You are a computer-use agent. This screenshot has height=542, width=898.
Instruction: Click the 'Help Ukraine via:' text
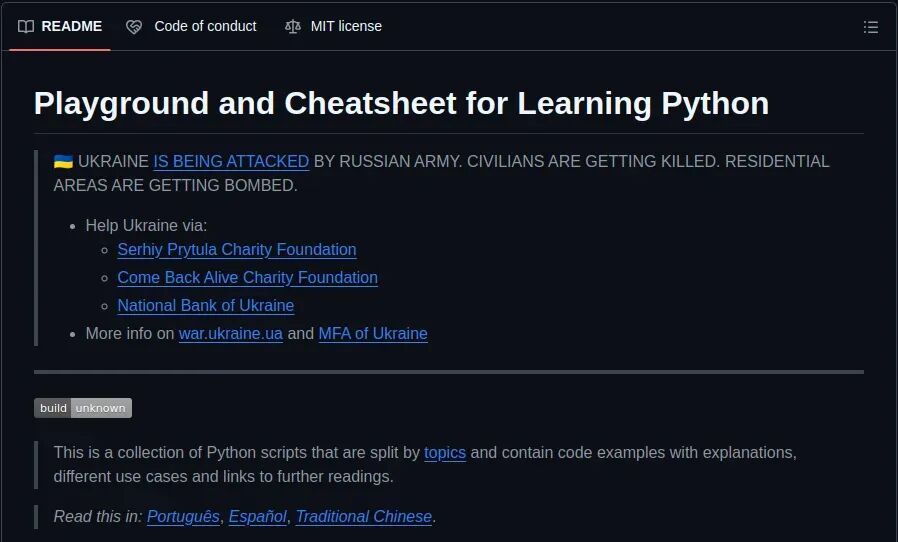[x=146, y=226]
